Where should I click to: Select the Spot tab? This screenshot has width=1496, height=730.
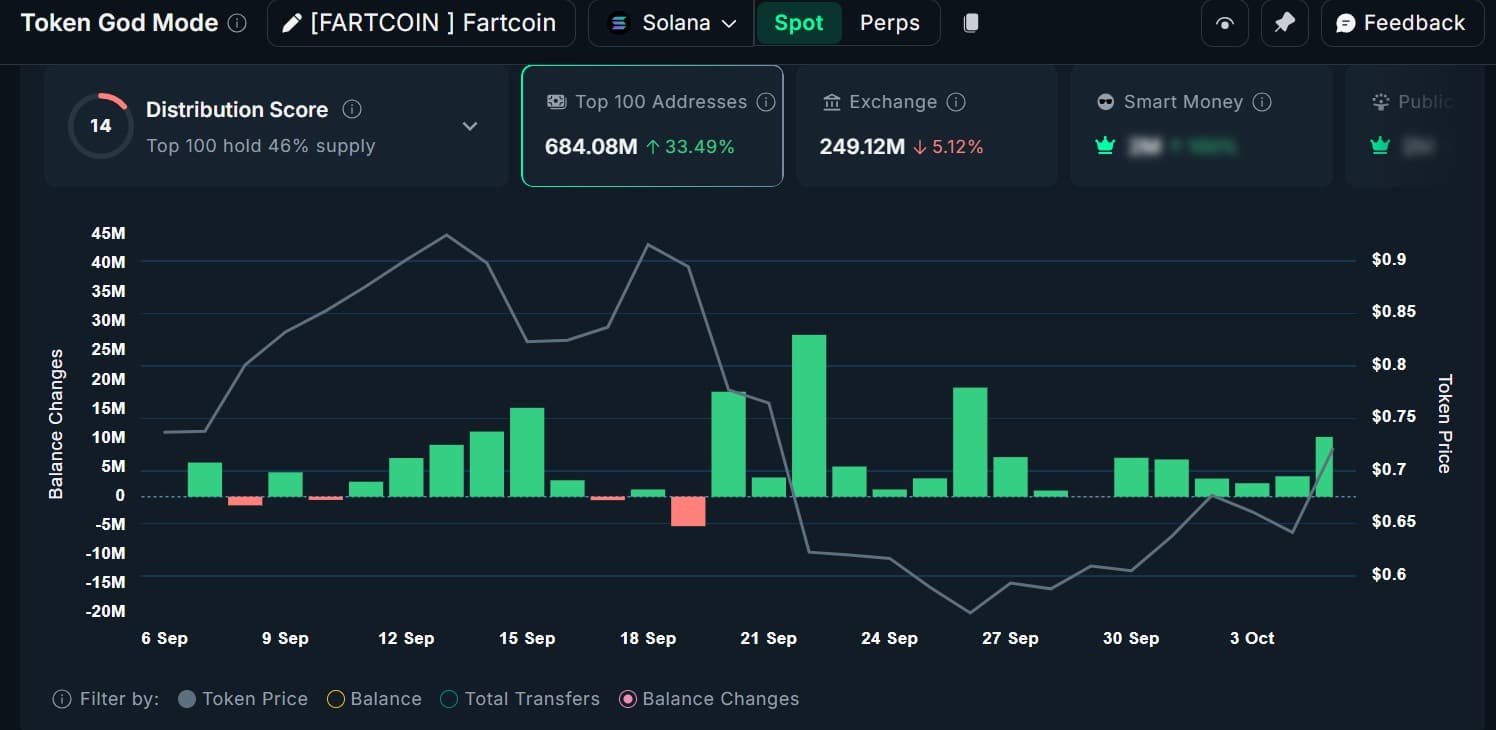coord(798,23)
